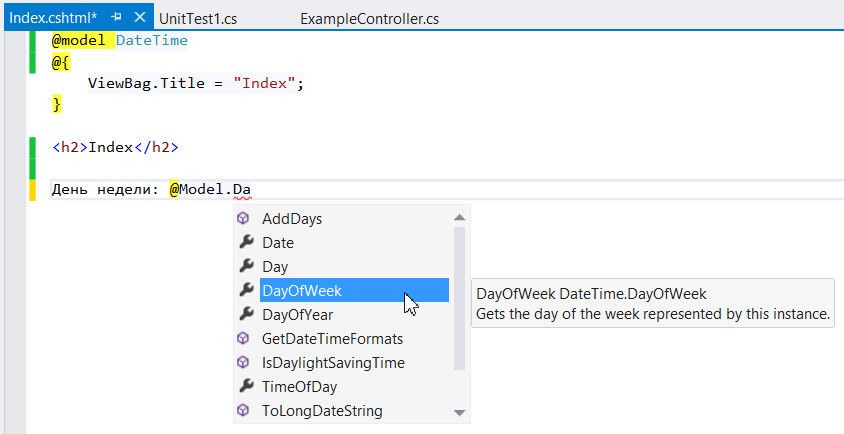Click the "Index" string literal
This screenshot has height=434, width=844.
(x=264, y=83)
